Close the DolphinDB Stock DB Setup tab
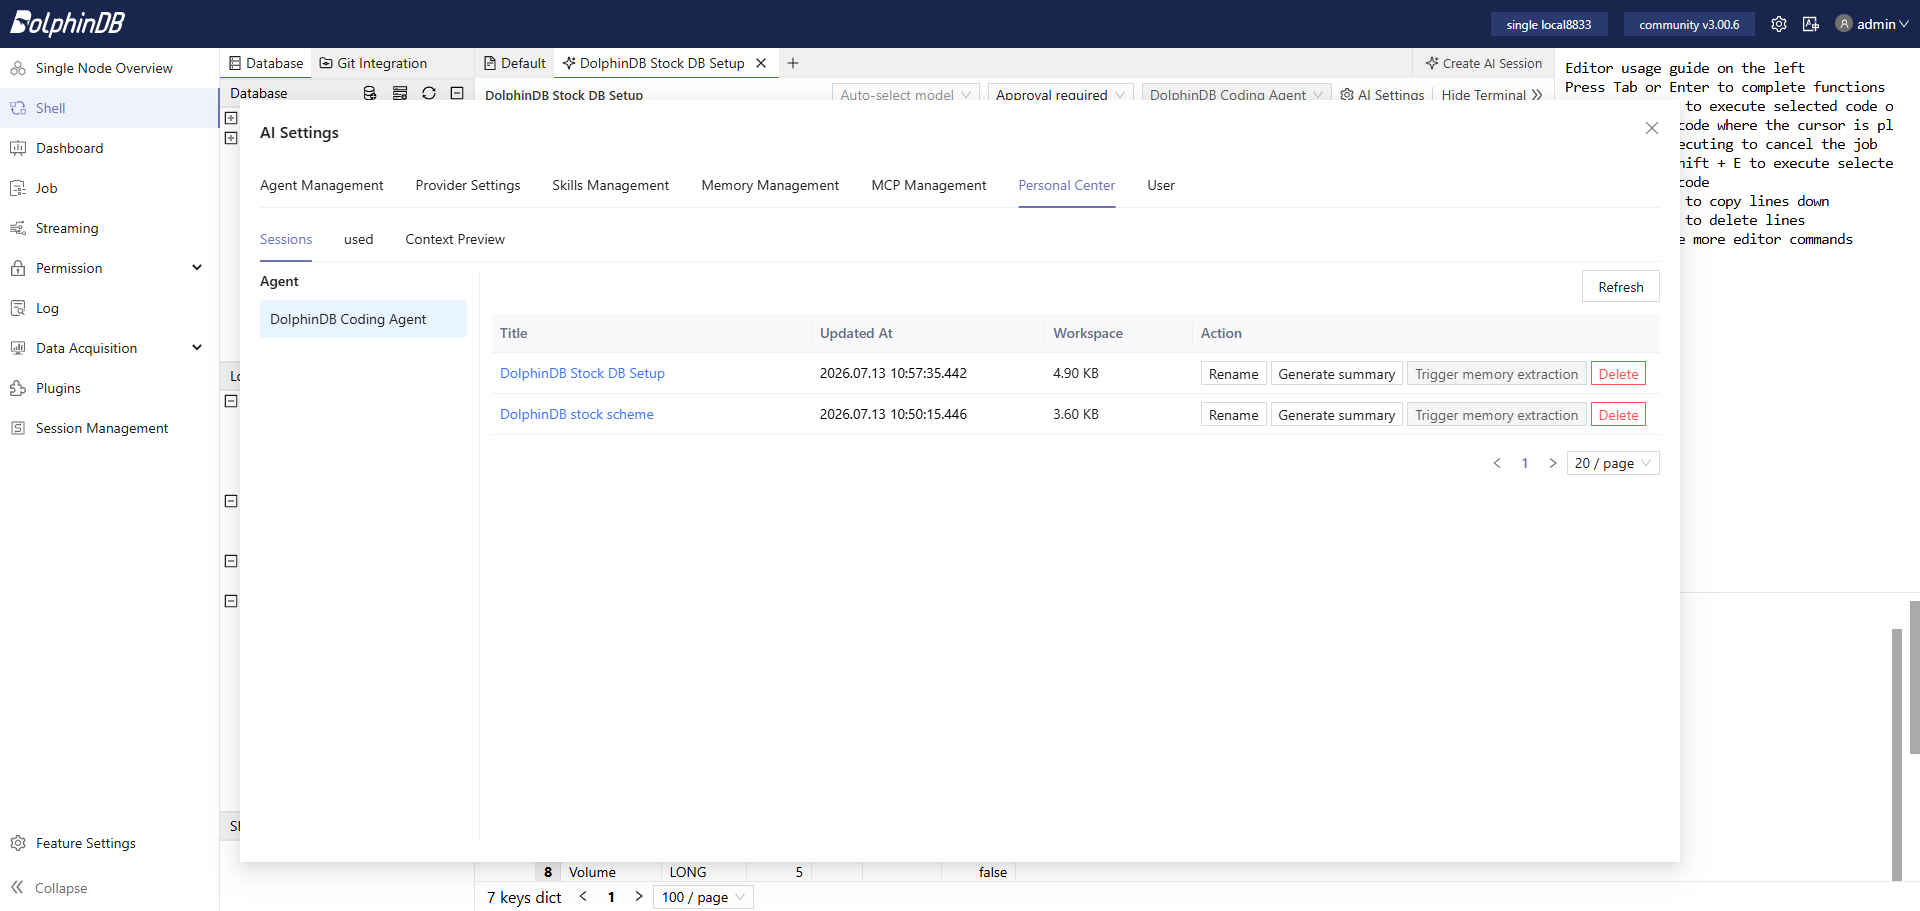This screenshot has height=911, width=1920. tap(761, 63)
